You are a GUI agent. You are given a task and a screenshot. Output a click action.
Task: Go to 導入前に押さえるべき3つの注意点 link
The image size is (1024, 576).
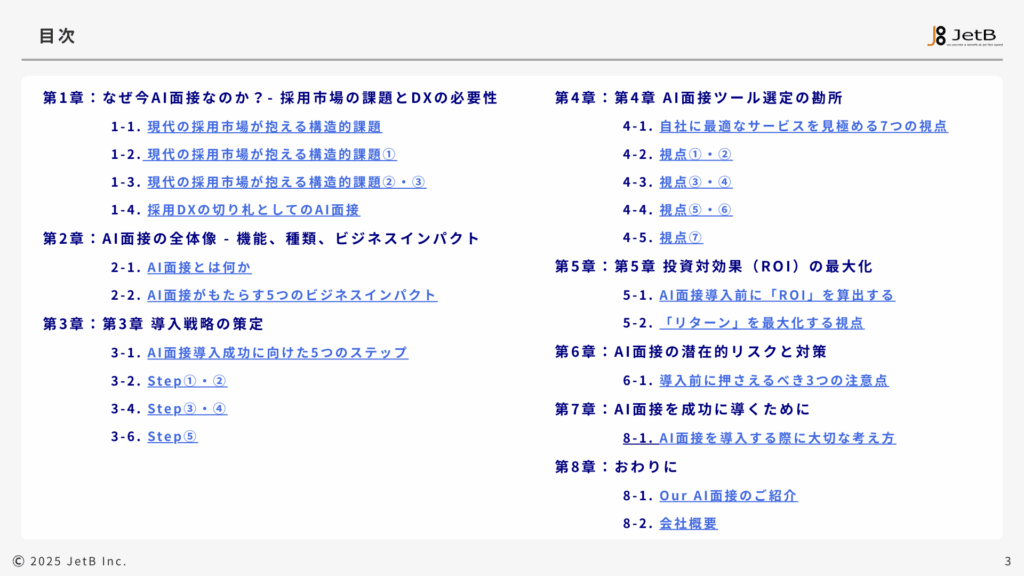click(774, 381)
